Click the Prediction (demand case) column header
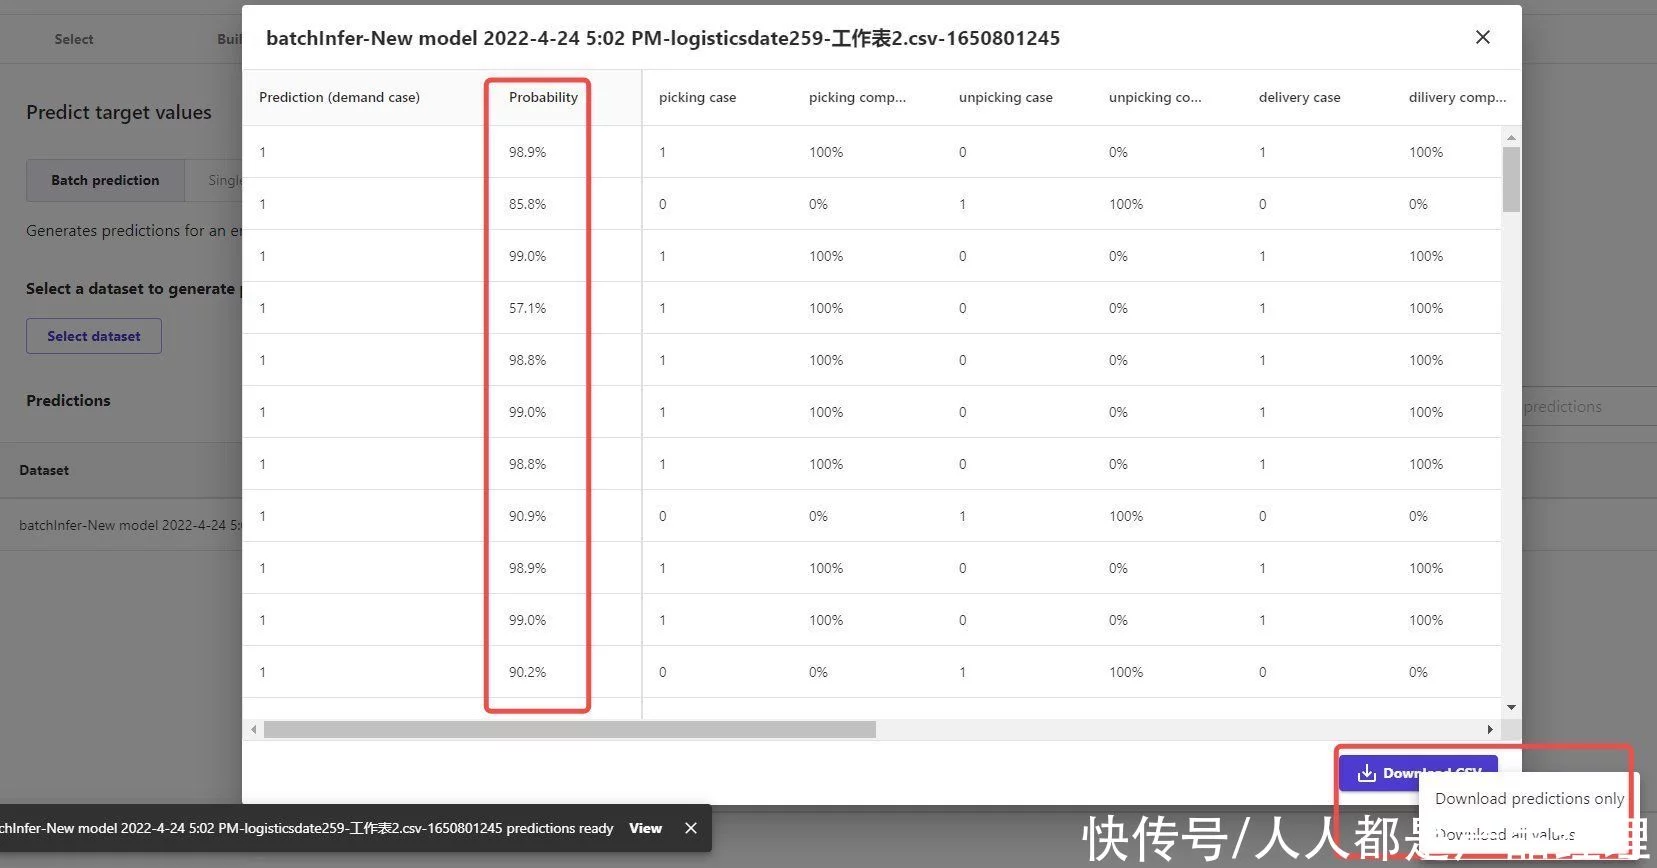Viewport: 1657px width, 868px height. coord(339,97)
